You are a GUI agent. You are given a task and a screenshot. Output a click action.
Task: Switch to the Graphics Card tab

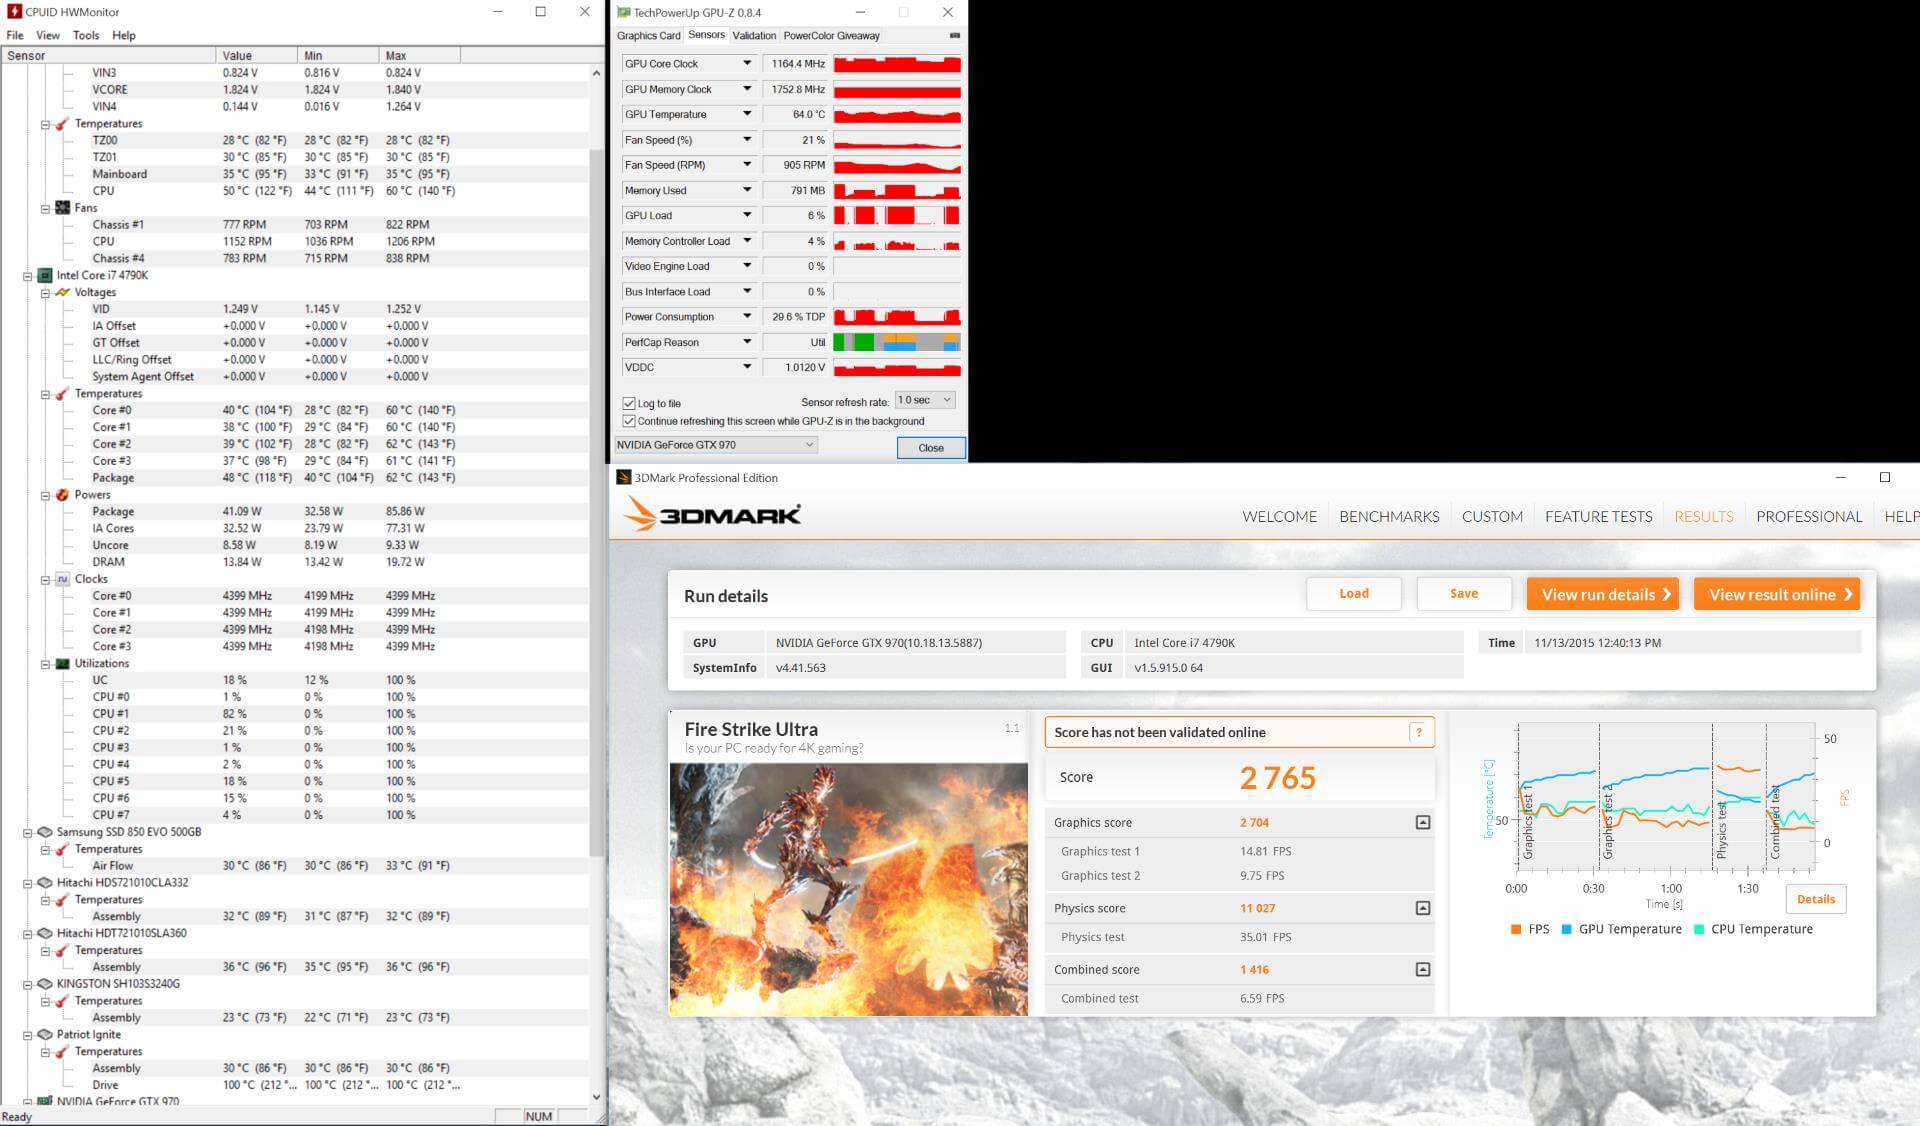click(648, 35)
